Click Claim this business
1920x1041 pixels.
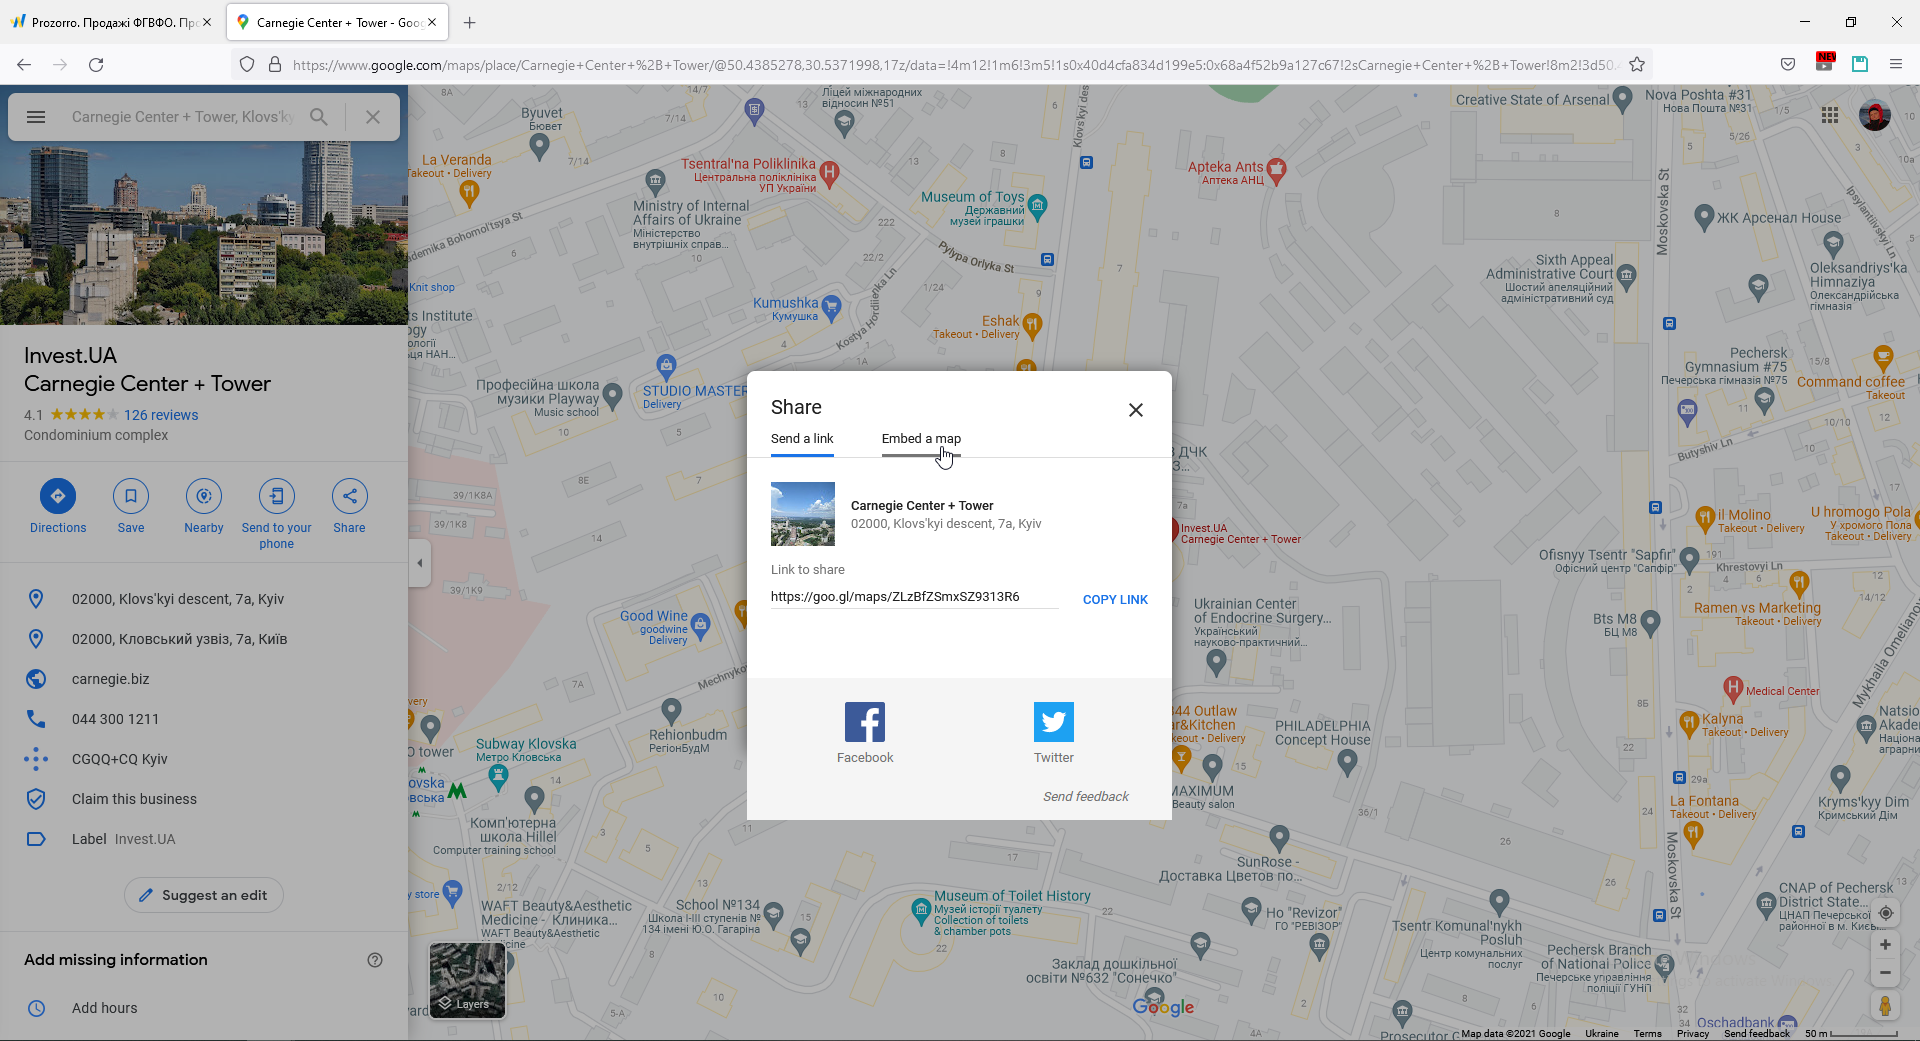(204, 799)
